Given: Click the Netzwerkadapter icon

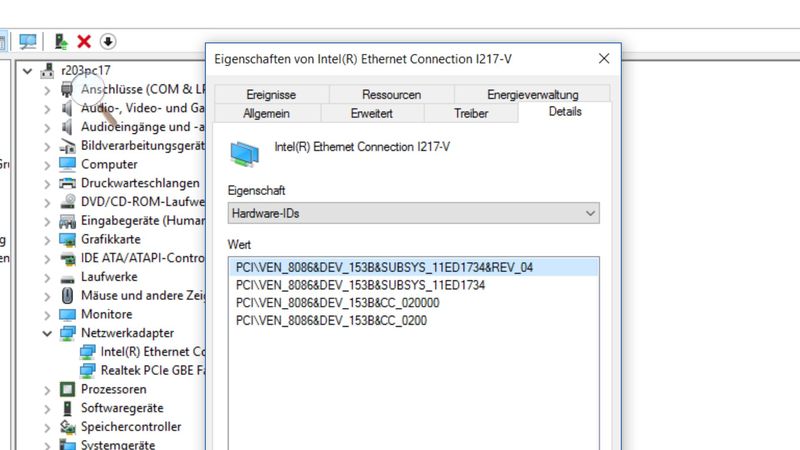Looking at the screenshot, I should pos(67,333).
